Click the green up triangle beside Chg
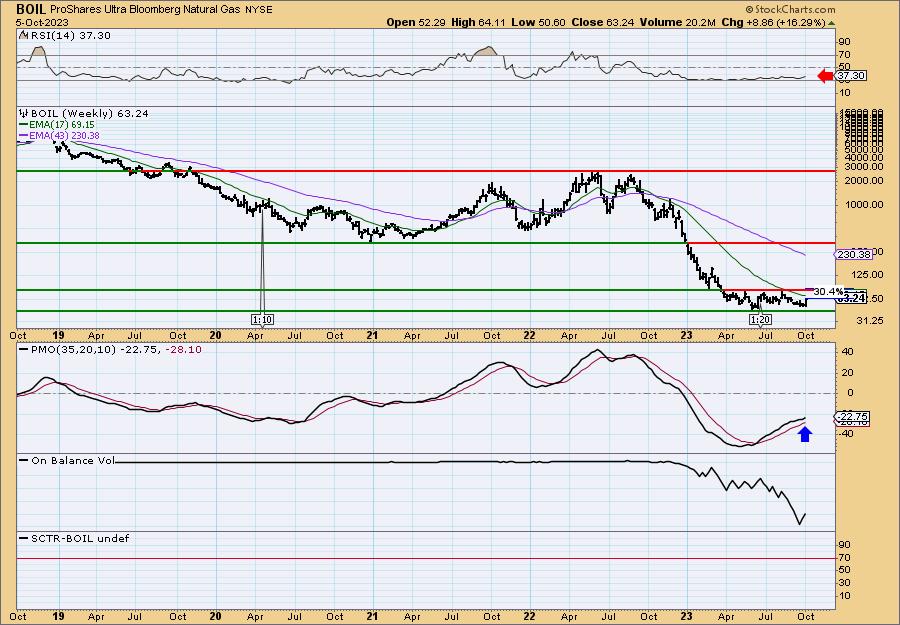The height and width of the screenshot is (625, 900). (x=831, y=23)
